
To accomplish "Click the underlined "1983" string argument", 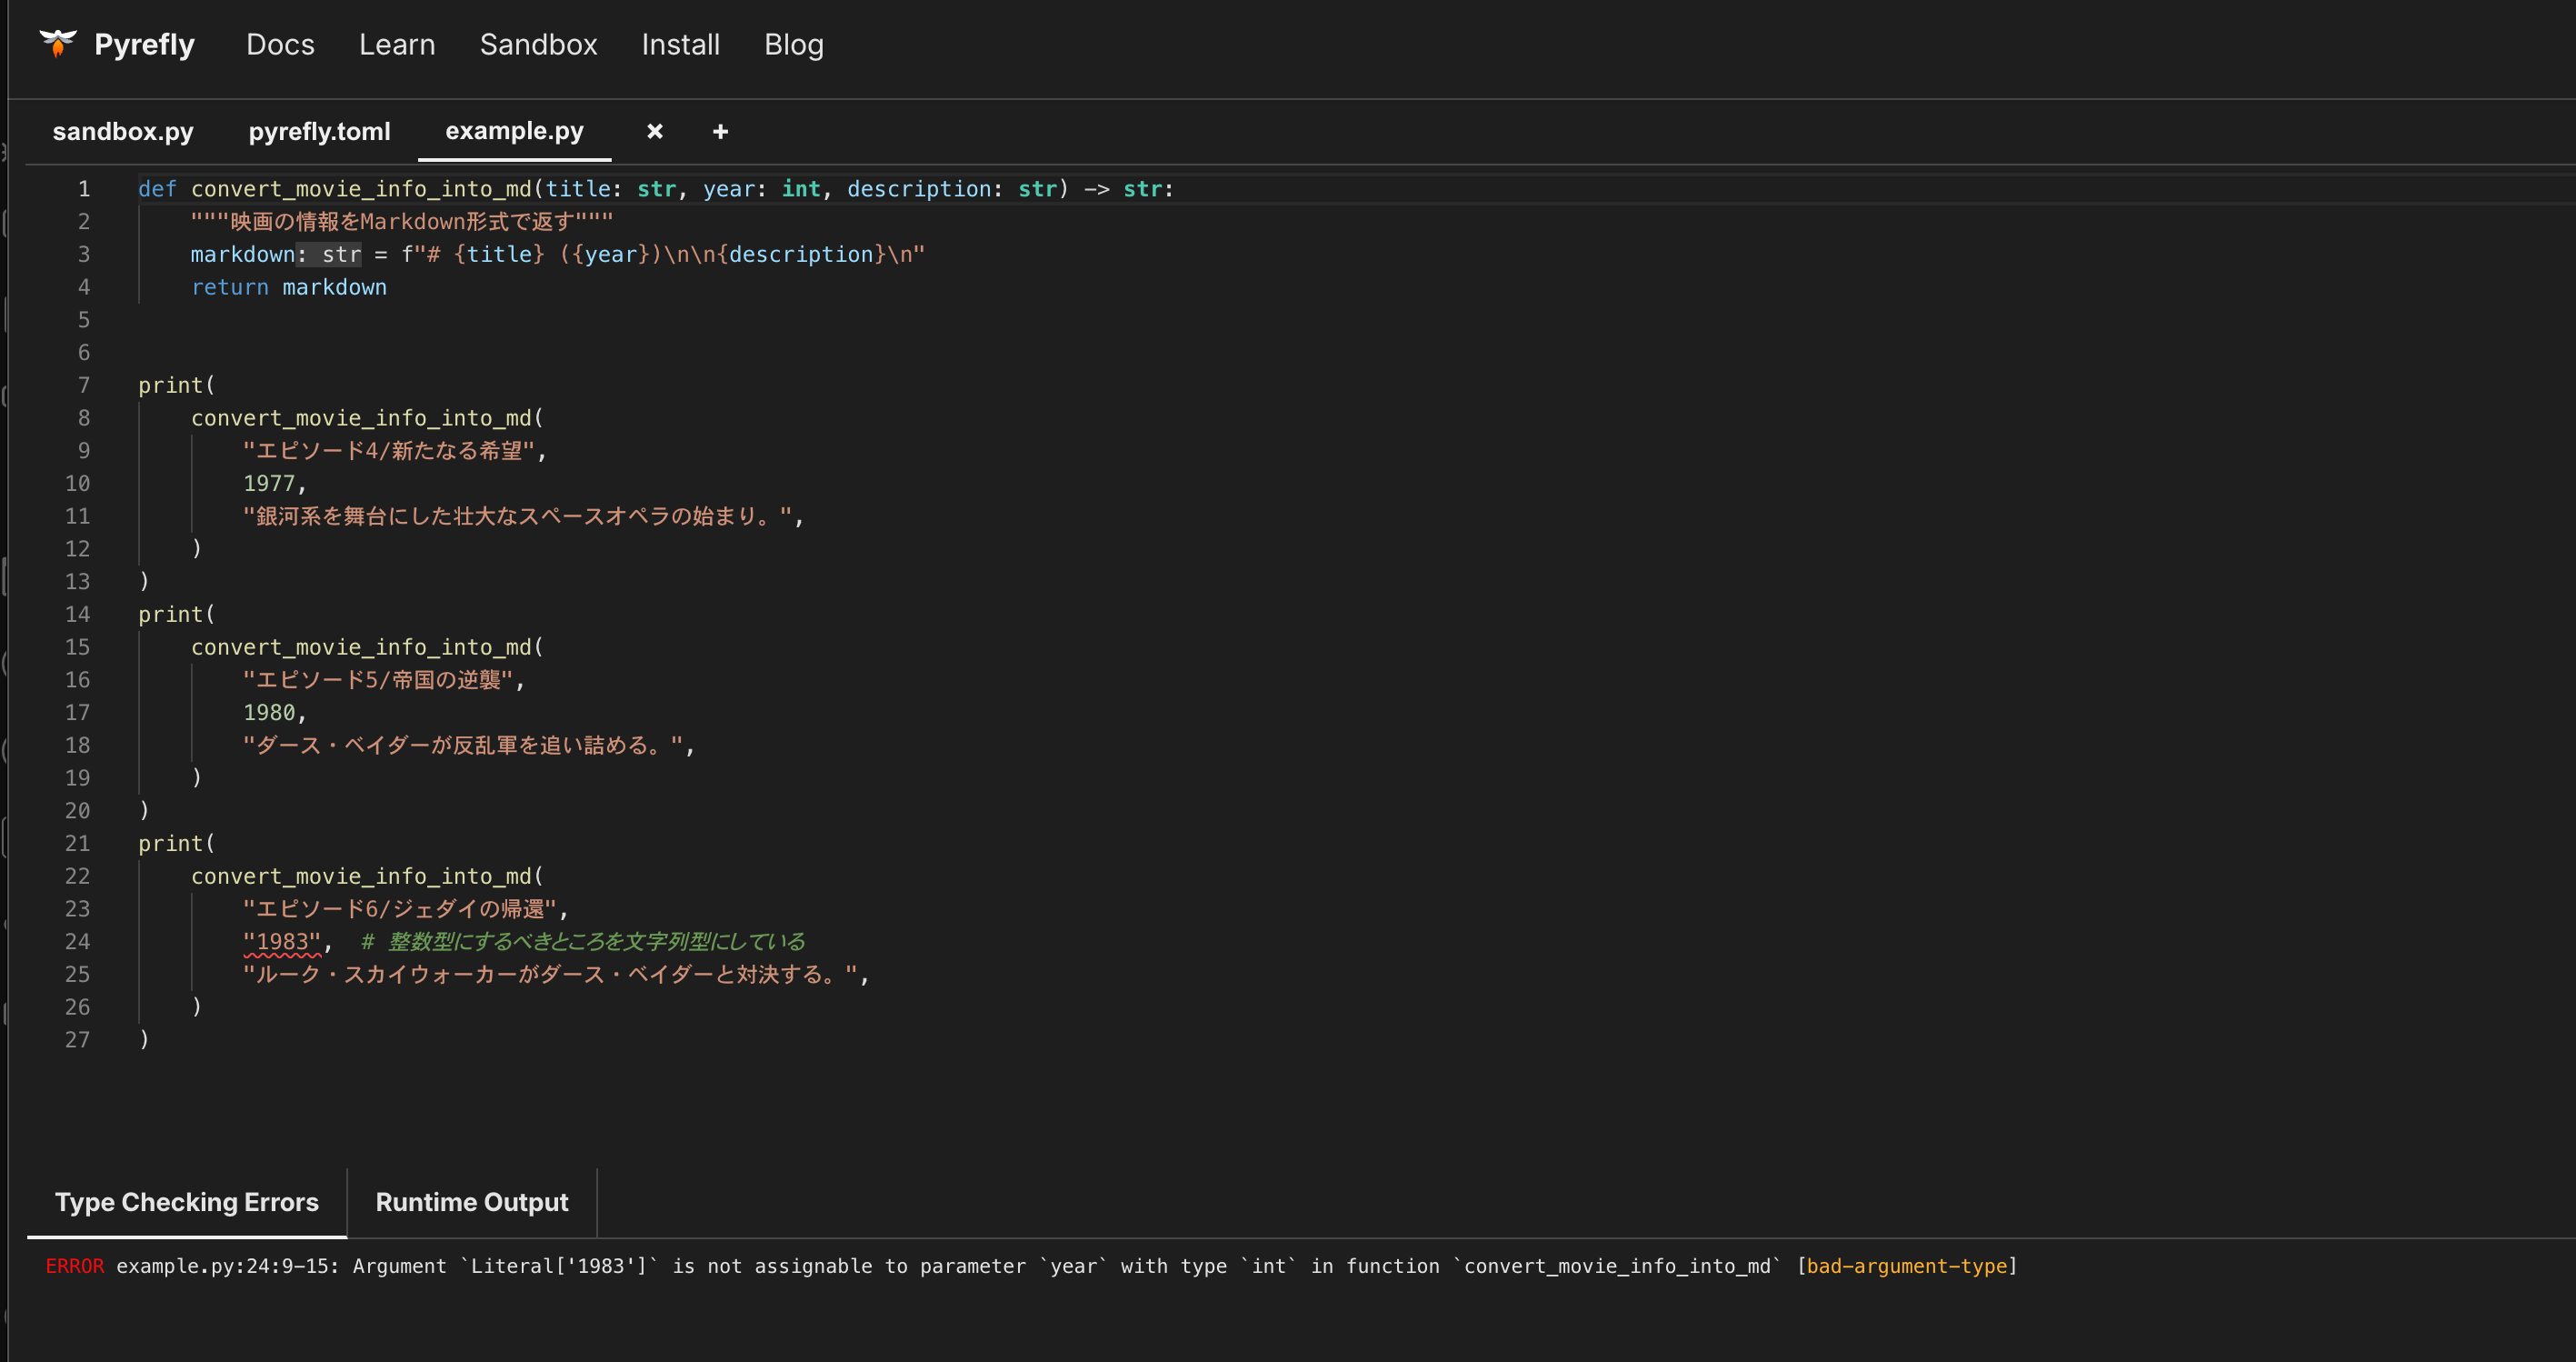I will click(x=282, y=942).
